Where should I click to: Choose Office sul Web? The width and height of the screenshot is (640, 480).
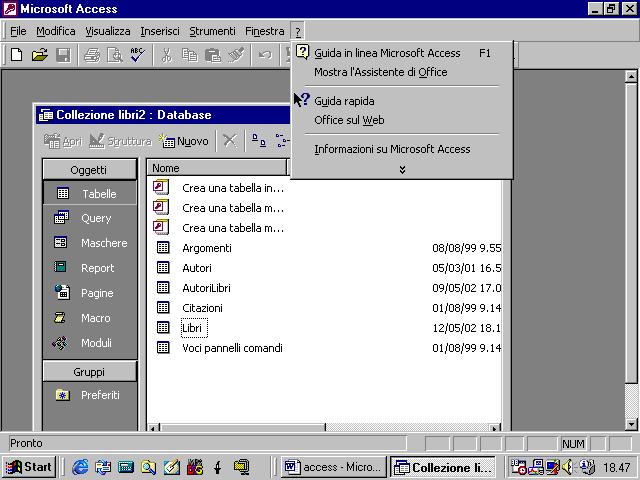[402, 120]
